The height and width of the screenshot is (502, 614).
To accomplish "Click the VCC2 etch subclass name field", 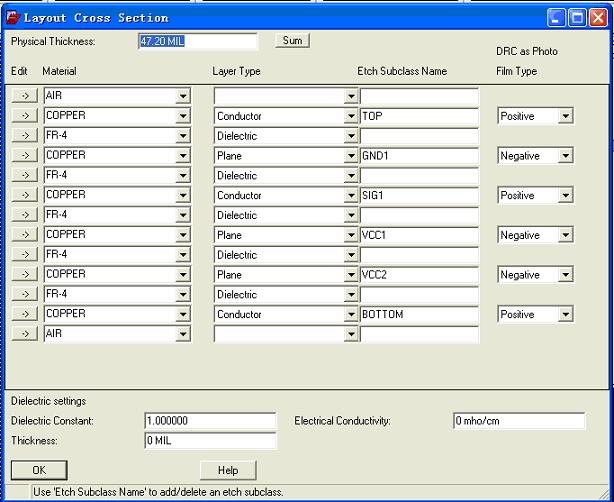I will (x=419, y=274).
